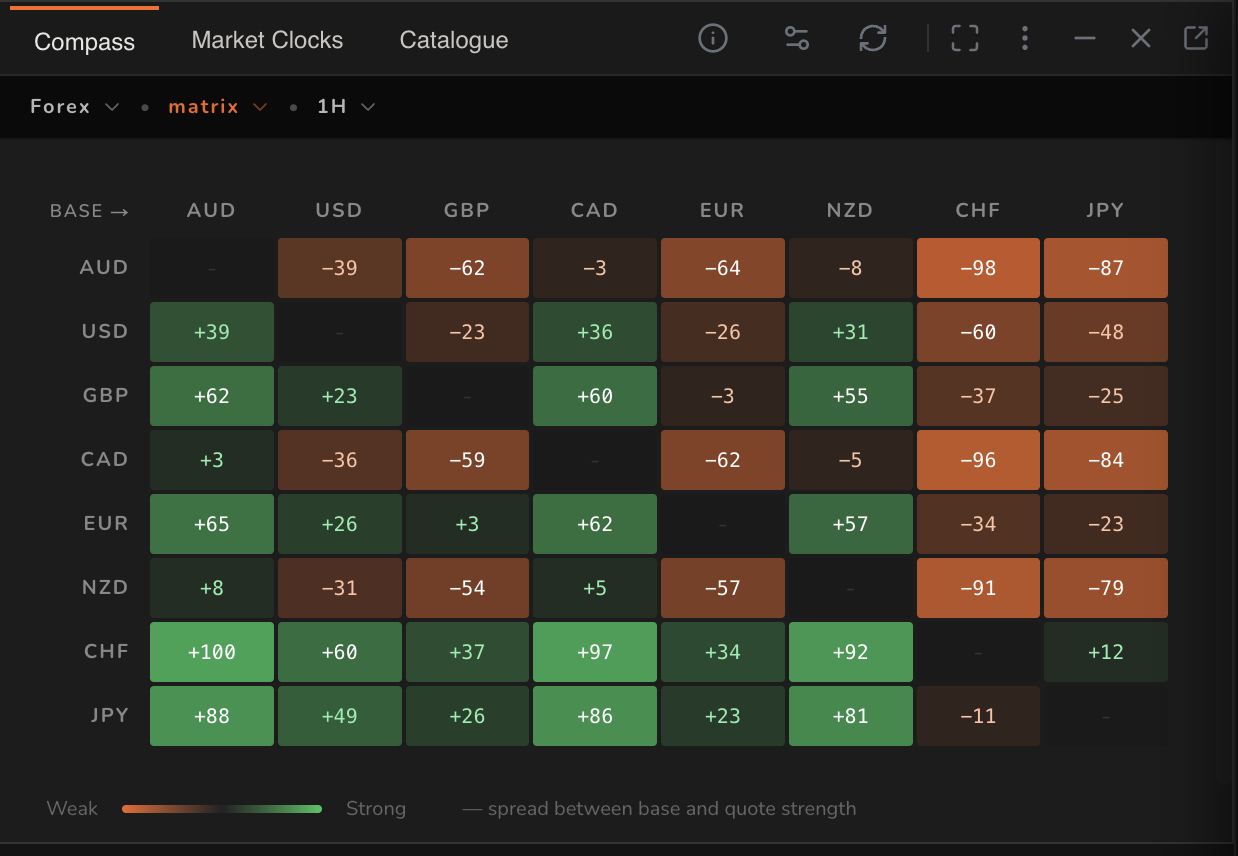
Task: Expand the Forex asset class dropdown
Action: (x=75, y=107)
